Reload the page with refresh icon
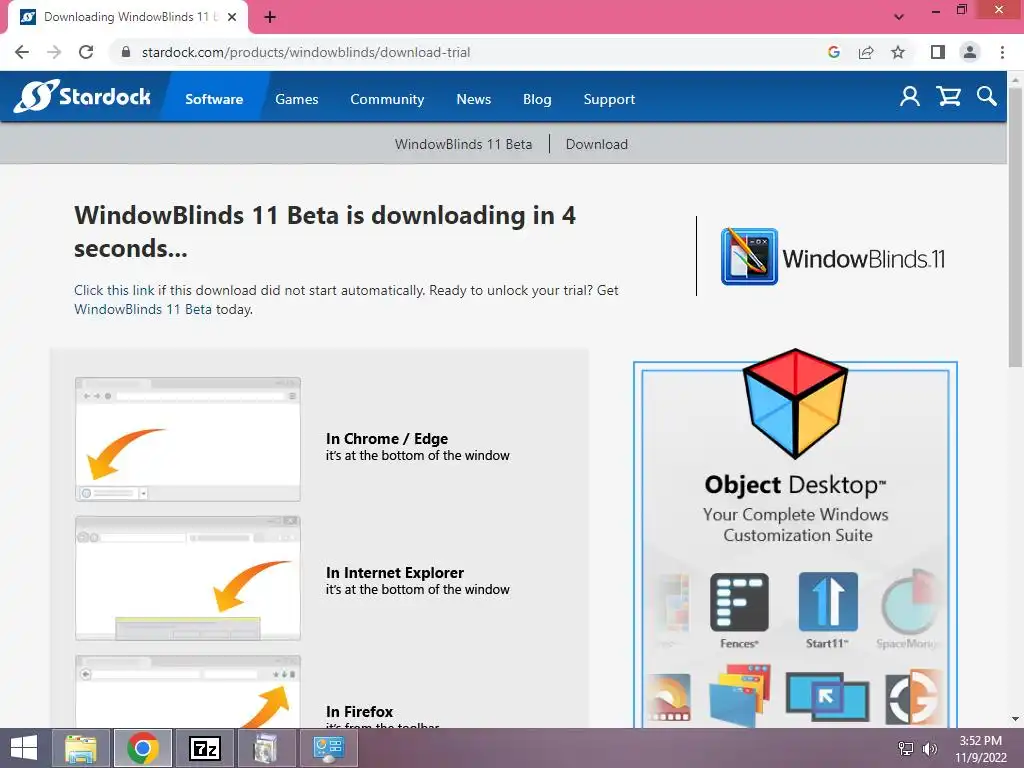This screenshot has width=1024, height=768. click(86, 52)
